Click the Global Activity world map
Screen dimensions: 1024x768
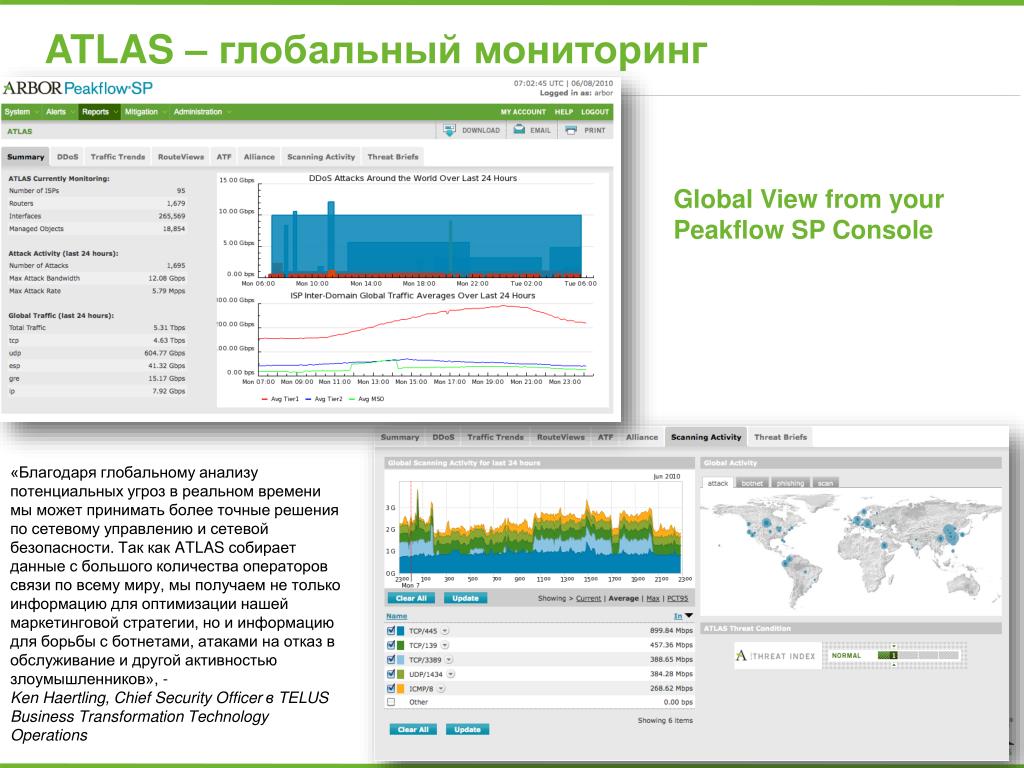(x=850, y=552)
